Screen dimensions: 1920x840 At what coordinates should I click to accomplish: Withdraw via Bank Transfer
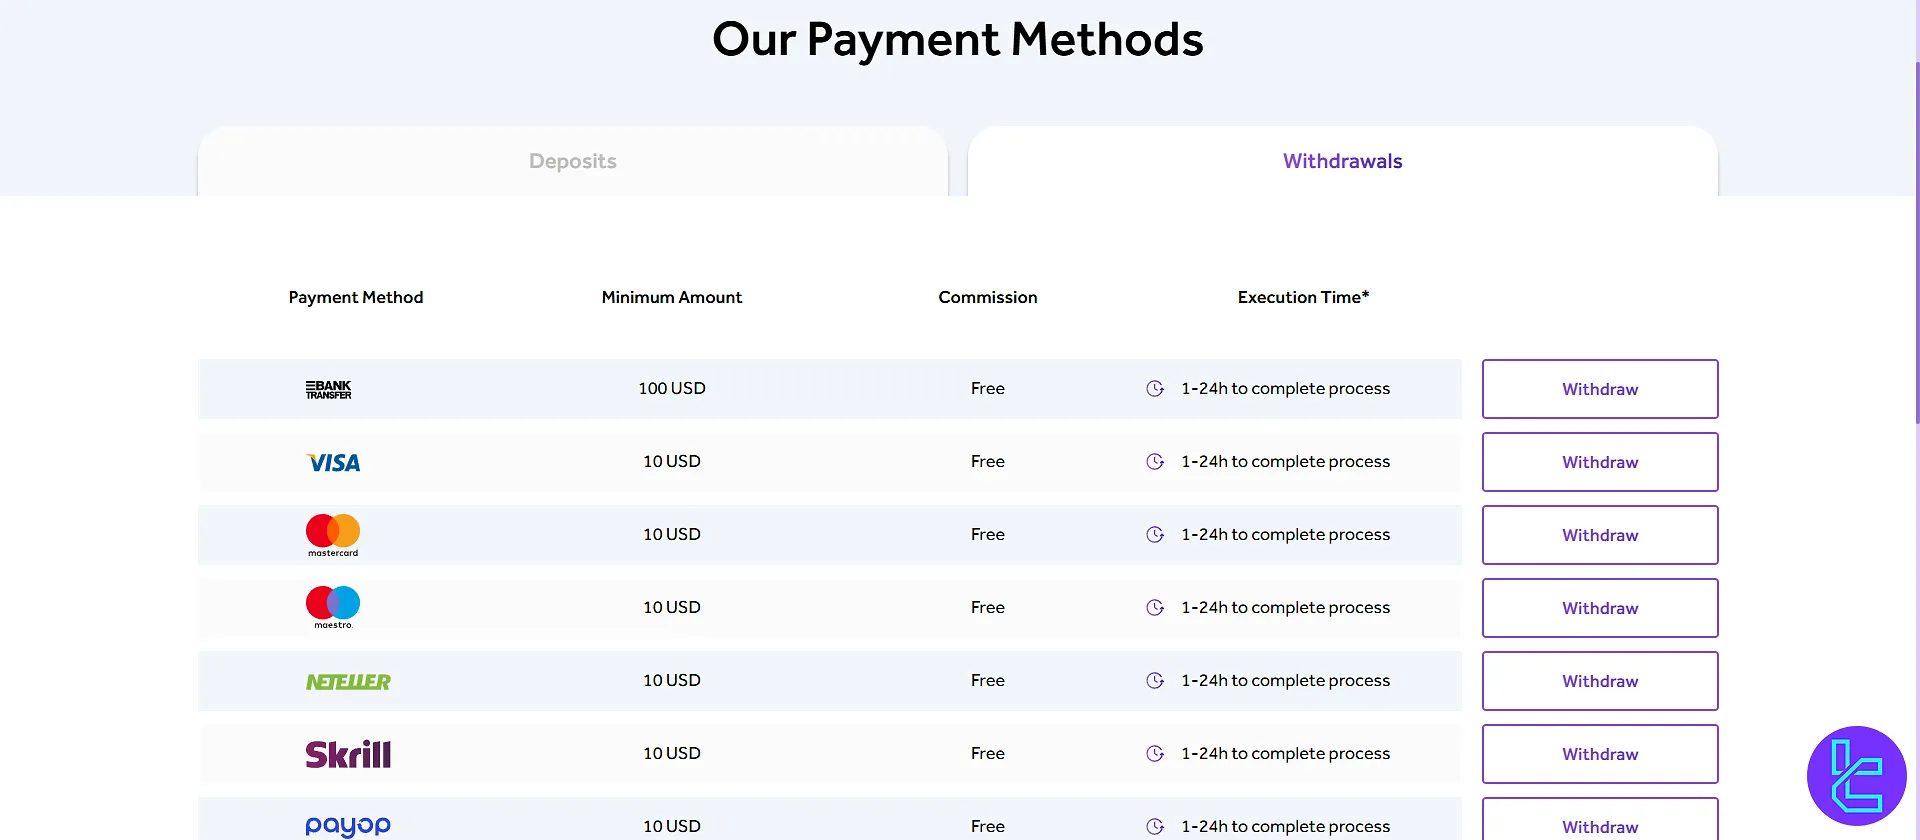(1600, 389)
